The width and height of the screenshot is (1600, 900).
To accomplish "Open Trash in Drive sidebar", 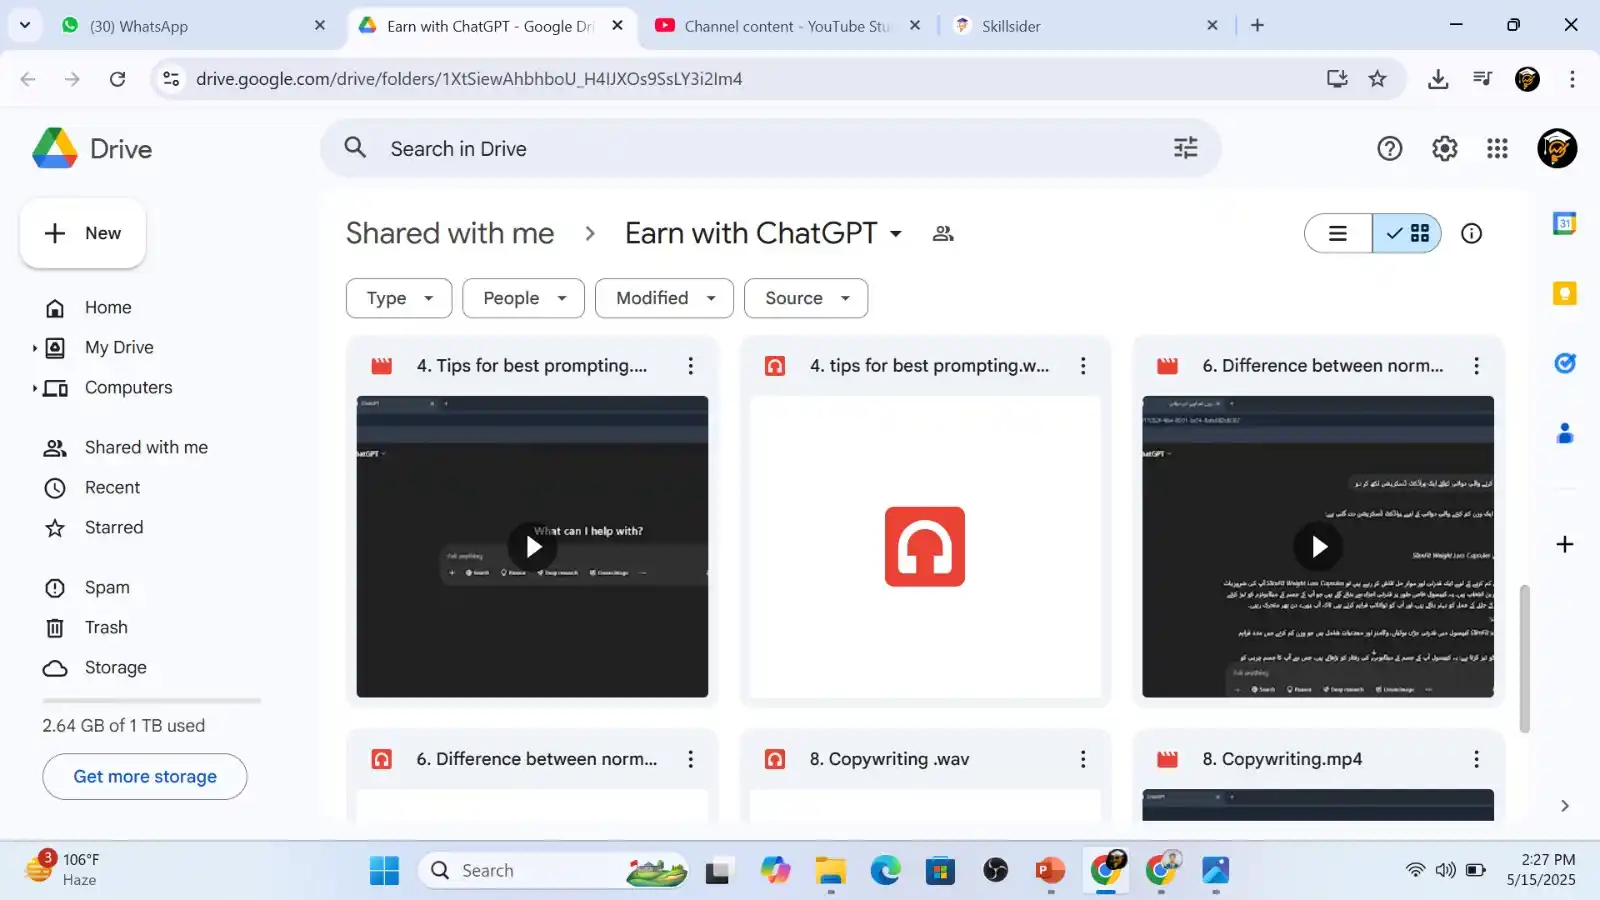I will (x=106, y=628).
